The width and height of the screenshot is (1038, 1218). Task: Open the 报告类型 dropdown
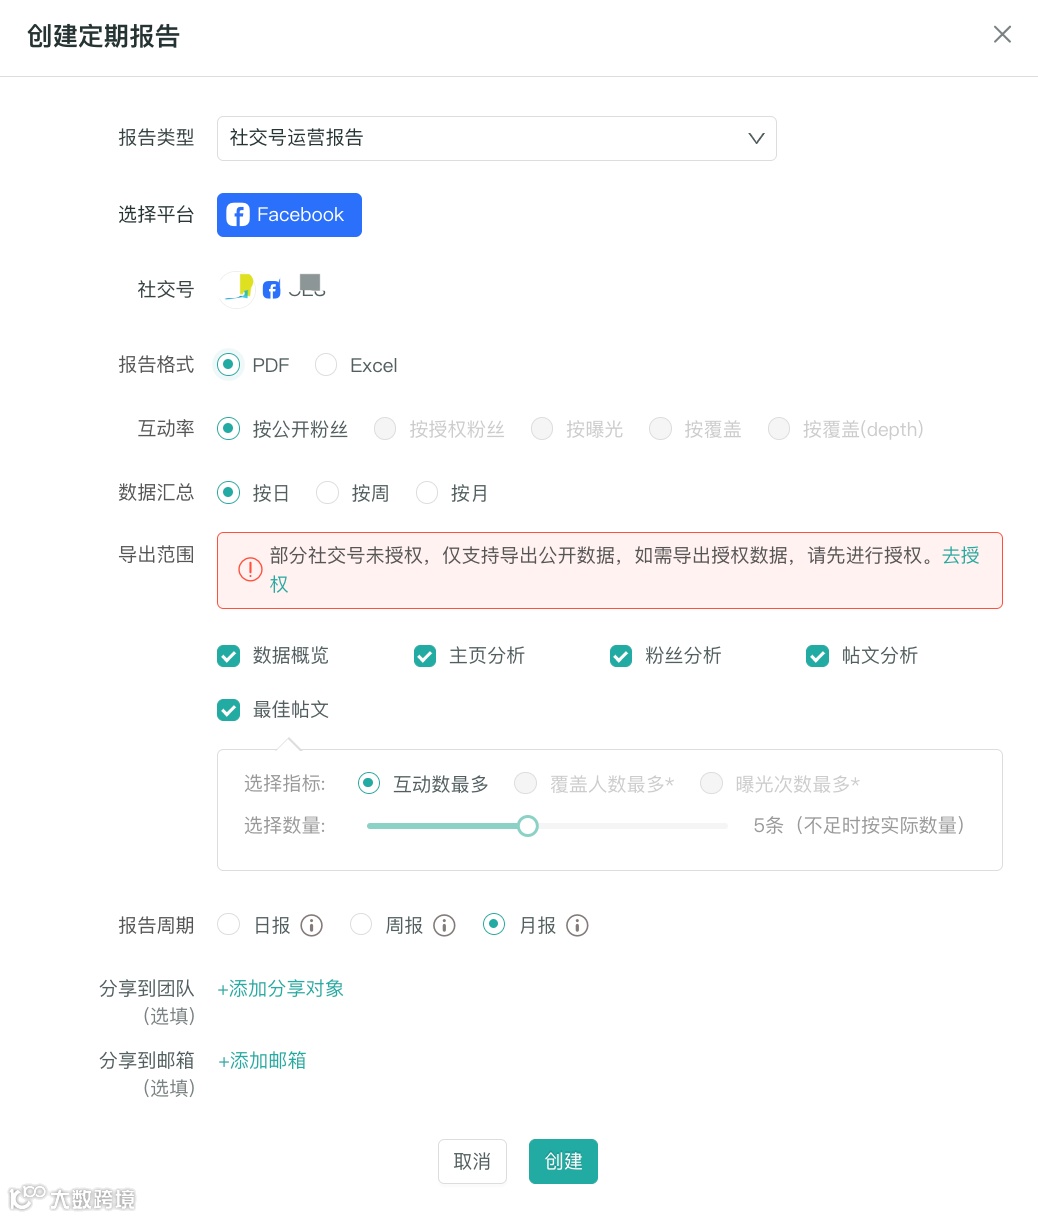[496, 138]
